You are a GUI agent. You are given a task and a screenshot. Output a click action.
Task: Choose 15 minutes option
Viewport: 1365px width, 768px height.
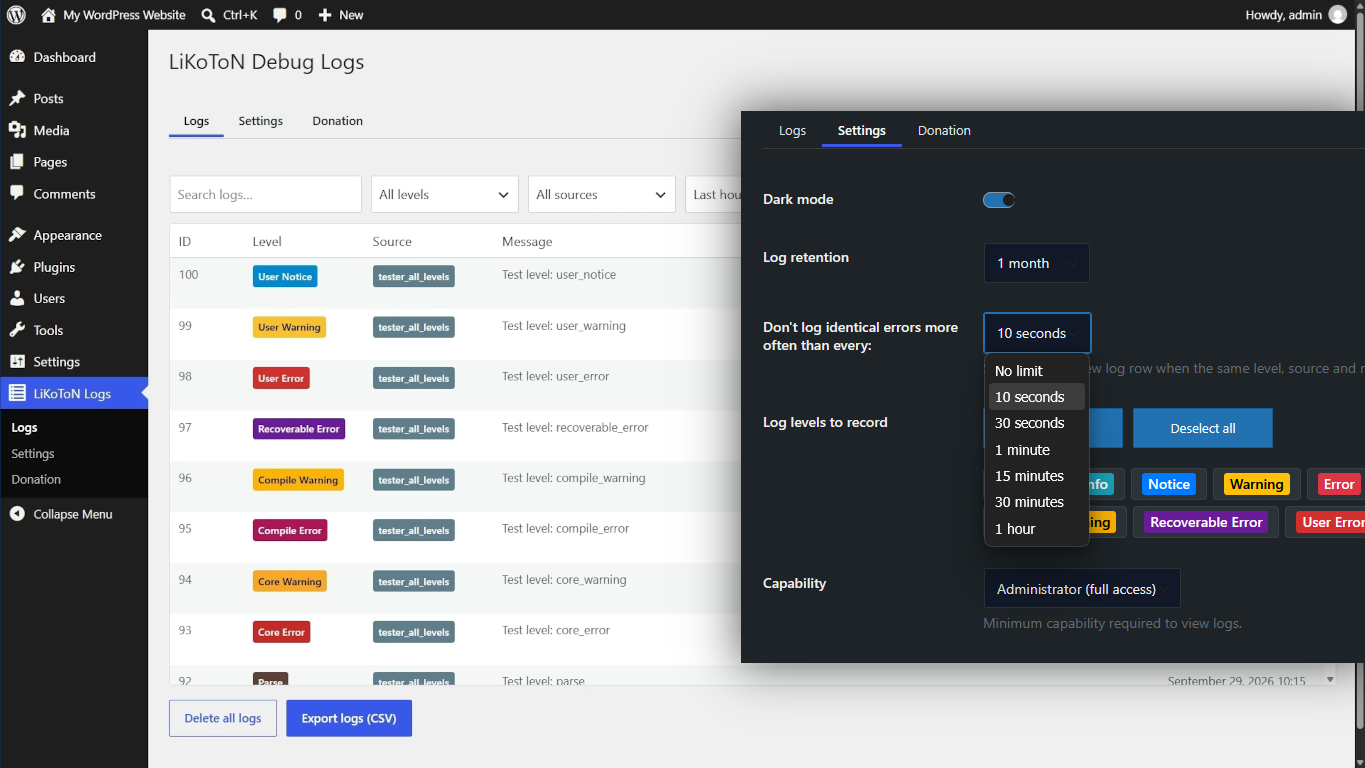(x=1037, y=476)
